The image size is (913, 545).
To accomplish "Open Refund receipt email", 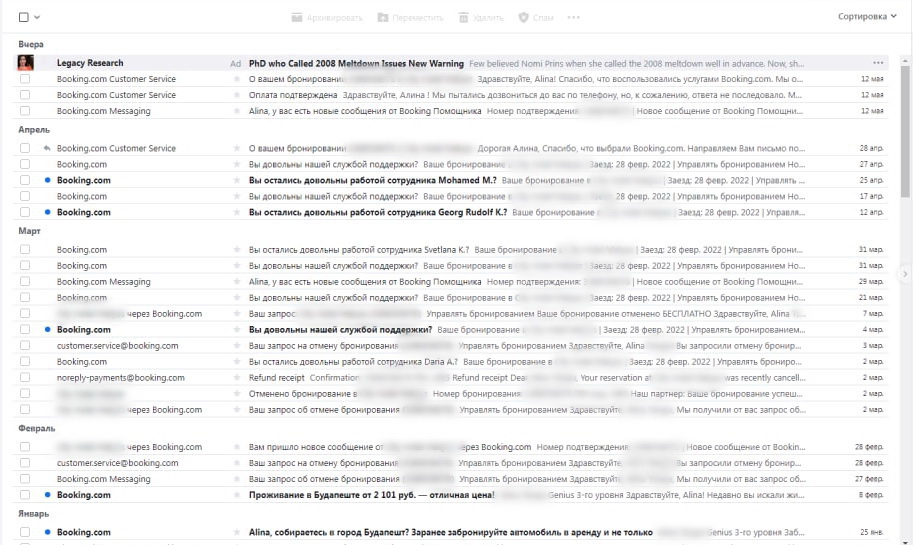I will point(451,377).
